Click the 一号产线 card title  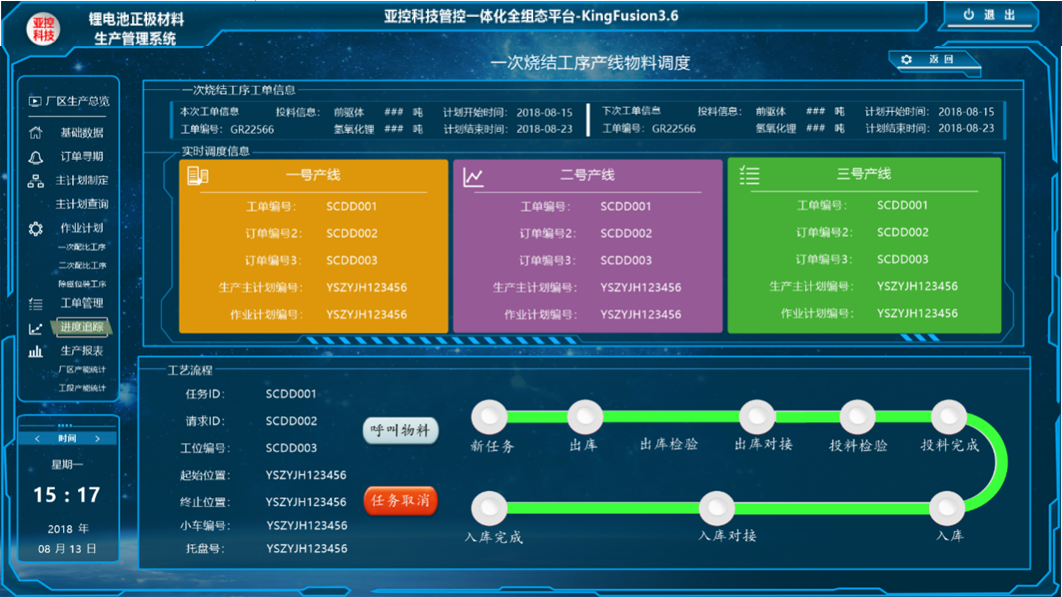pos(313,176)
